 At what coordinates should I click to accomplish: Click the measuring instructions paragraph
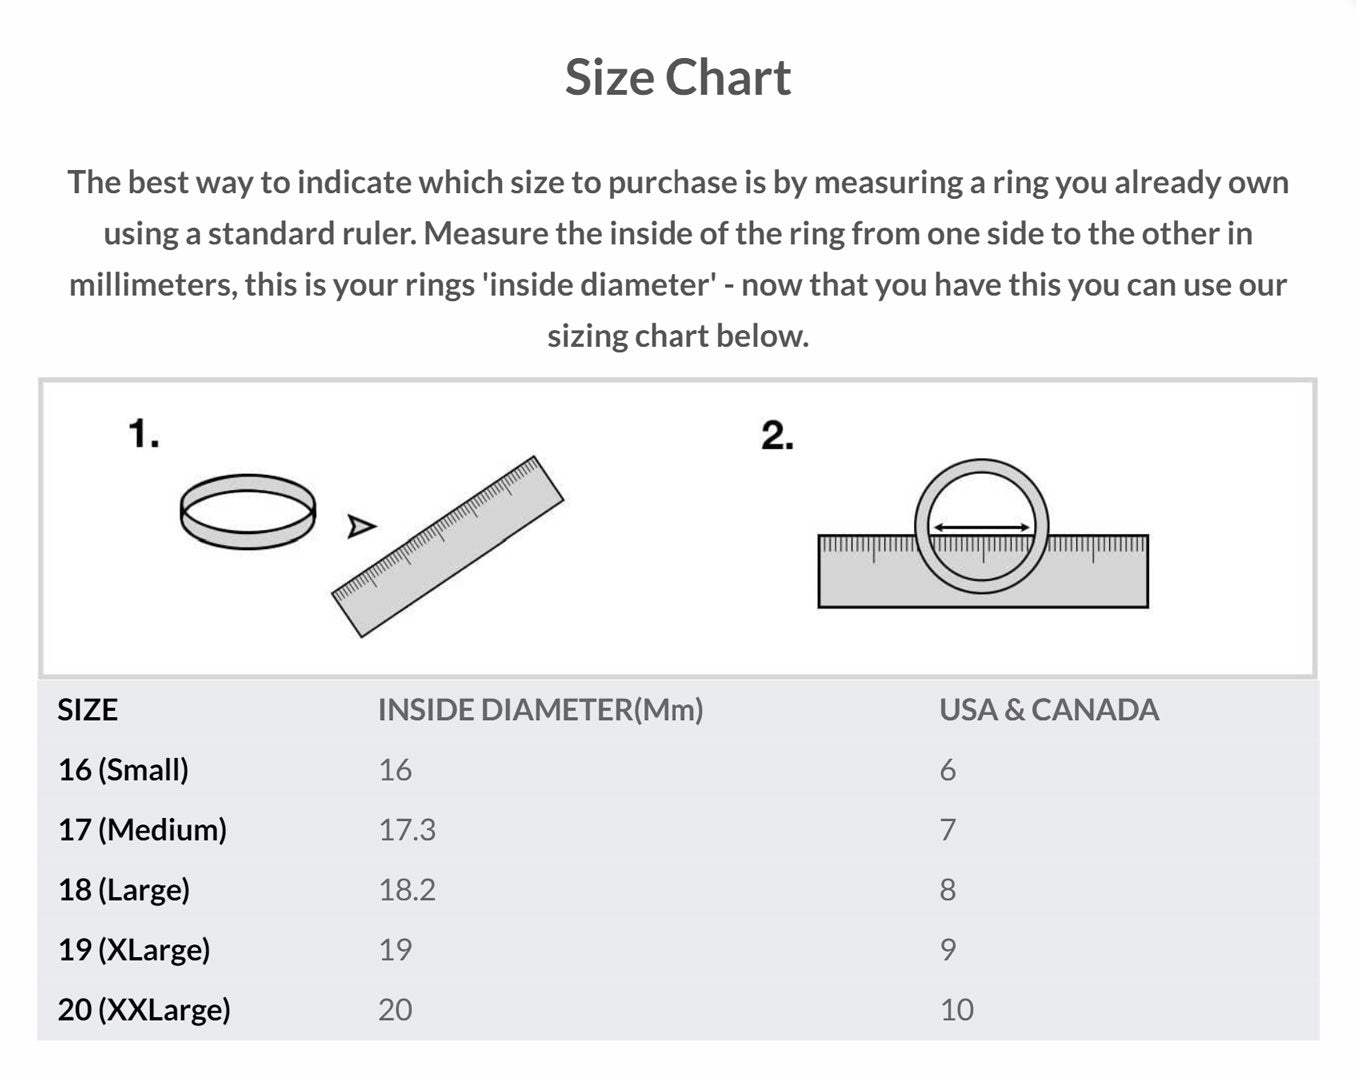pyautogui.click(x=678, y=259)
